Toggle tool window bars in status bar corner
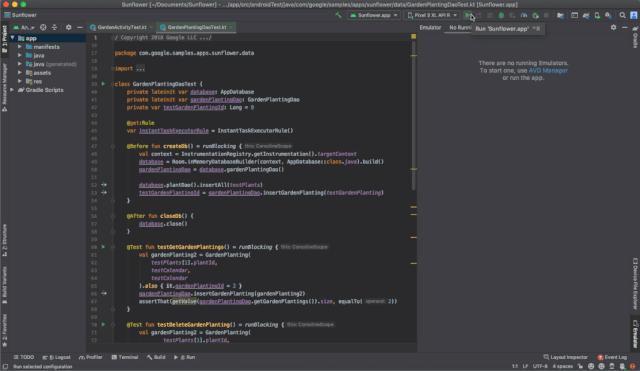Viewport: 640px width, 371px height. [x=5, y=367]
